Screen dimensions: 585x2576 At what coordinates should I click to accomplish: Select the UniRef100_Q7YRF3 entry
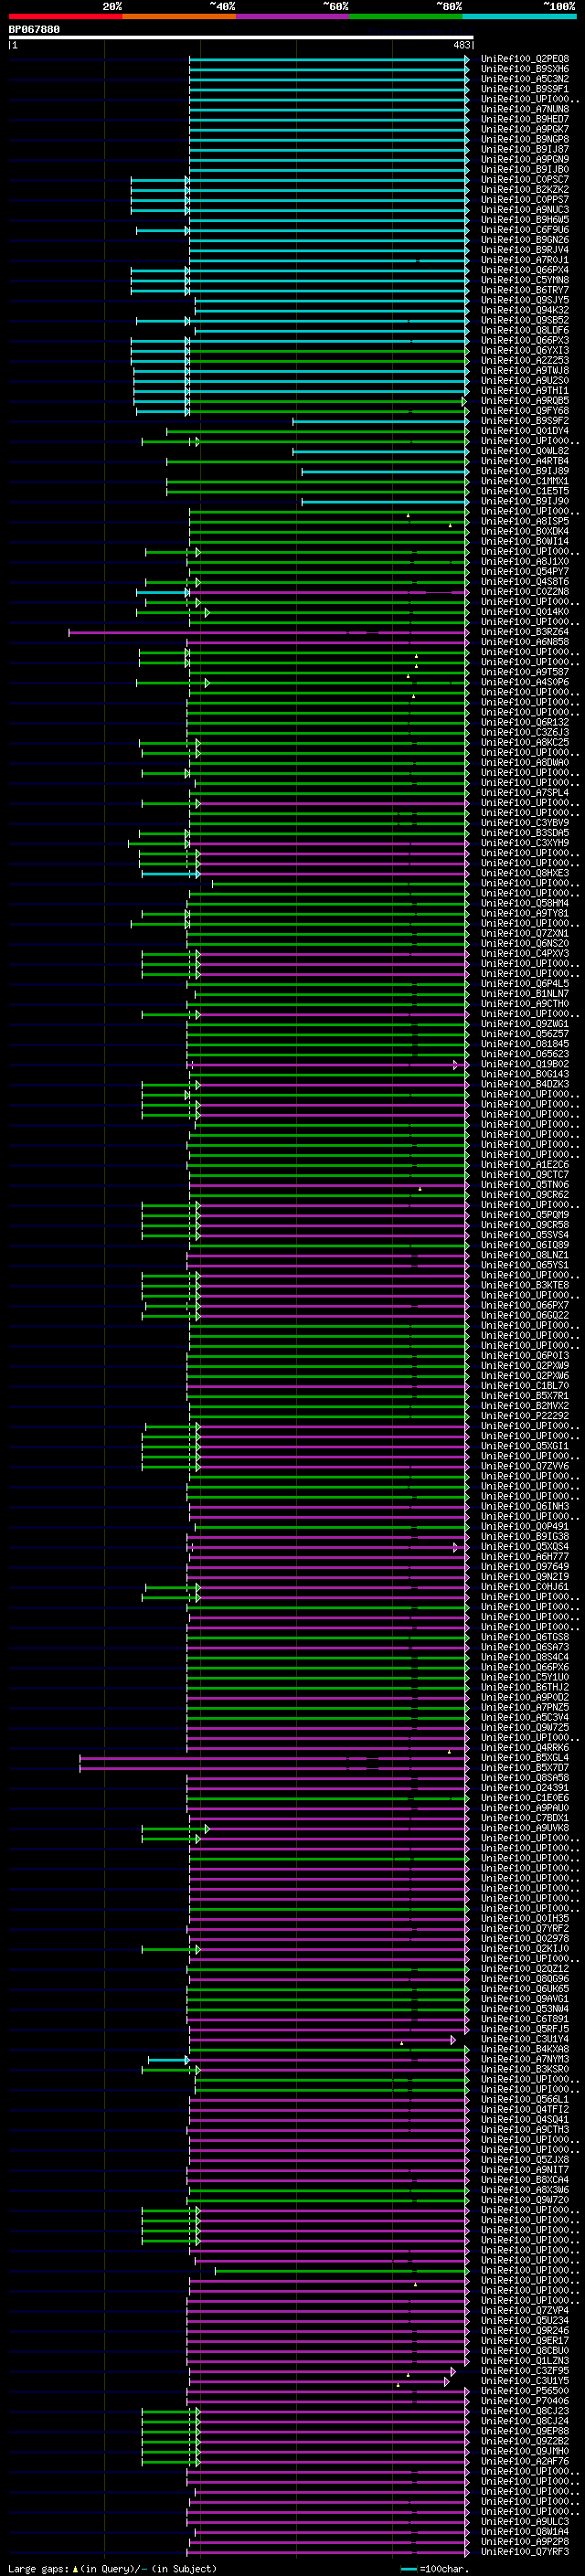click(525, 2552)
